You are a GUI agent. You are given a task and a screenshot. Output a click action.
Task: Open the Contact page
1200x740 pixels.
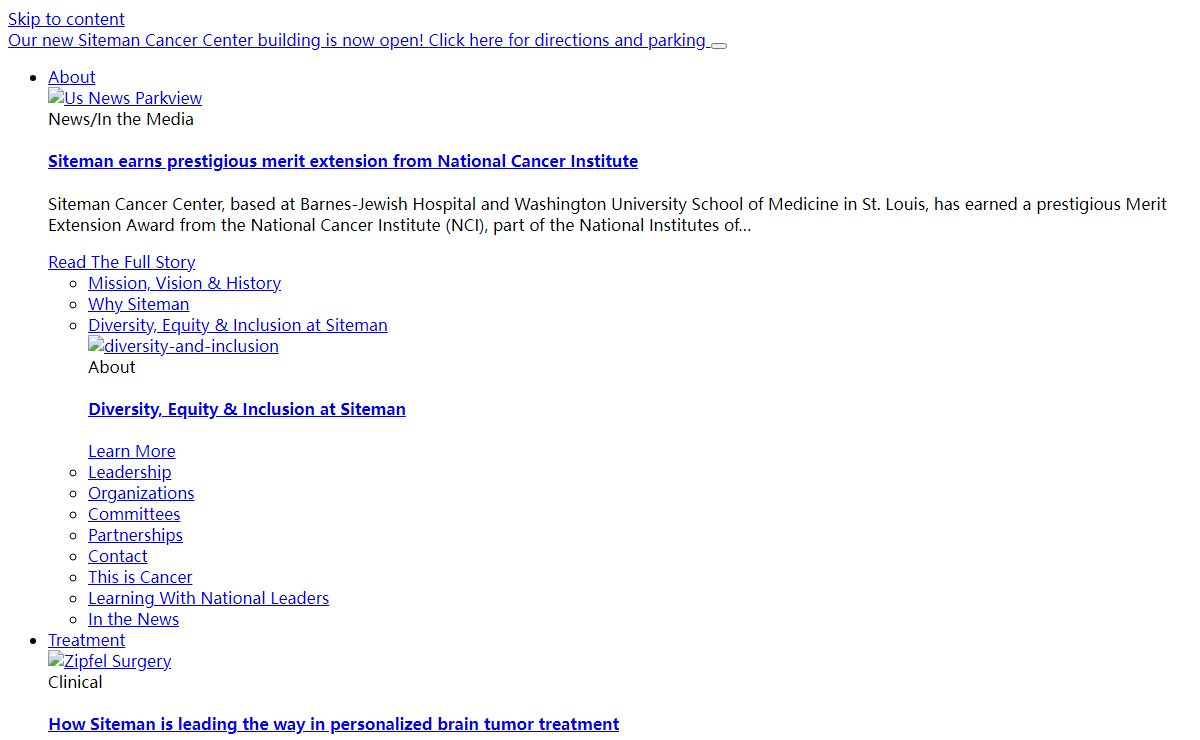click(118, 556)
